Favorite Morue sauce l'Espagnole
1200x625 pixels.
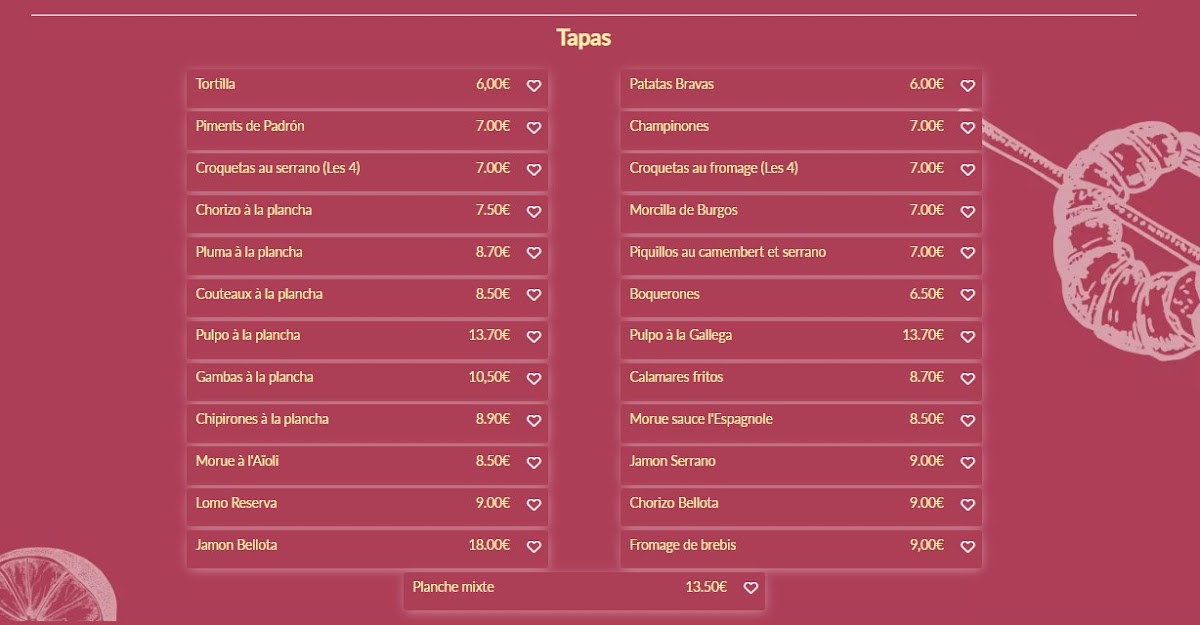point(968,421)
